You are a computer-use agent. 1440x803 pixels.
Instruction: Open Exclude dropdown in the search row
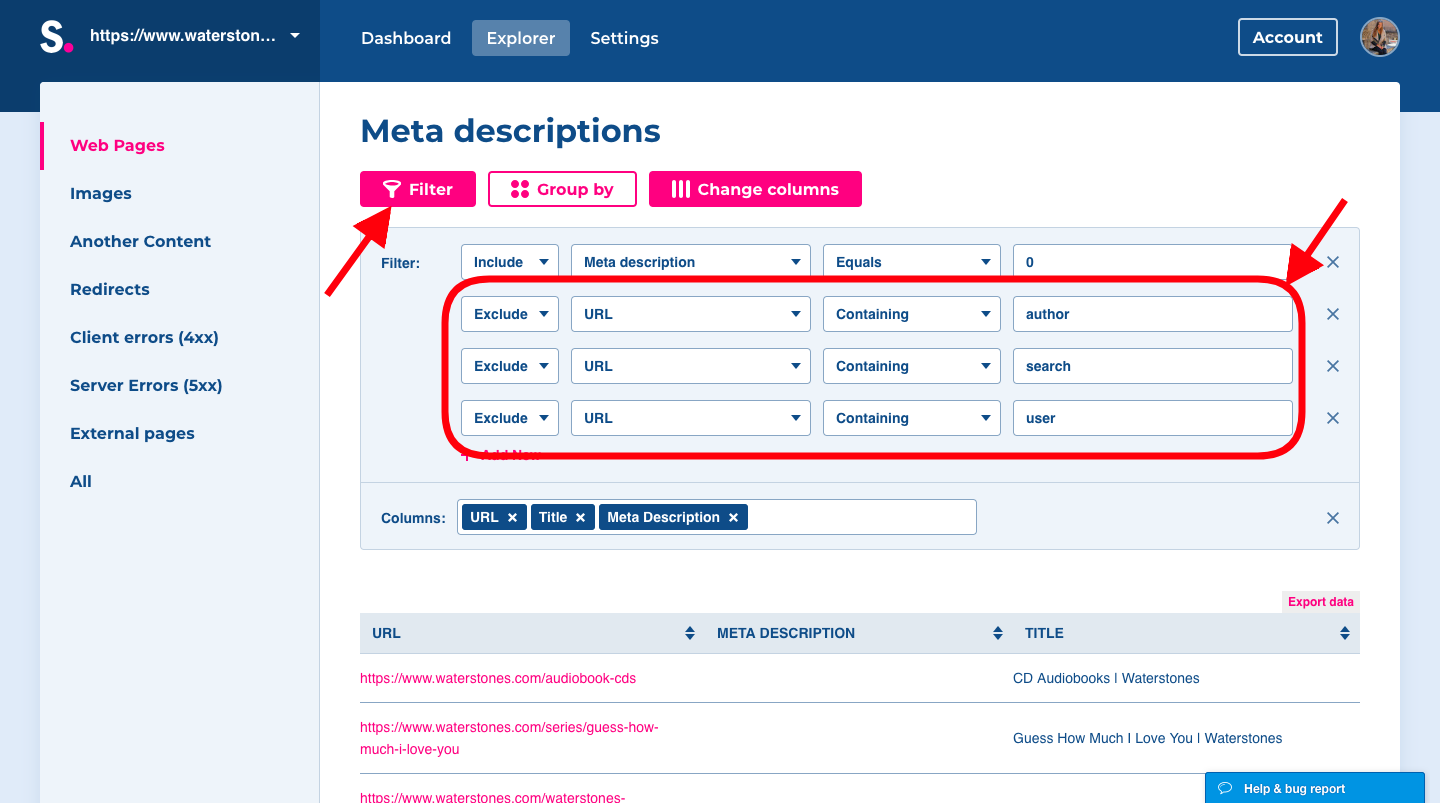(x=510, y=366)
